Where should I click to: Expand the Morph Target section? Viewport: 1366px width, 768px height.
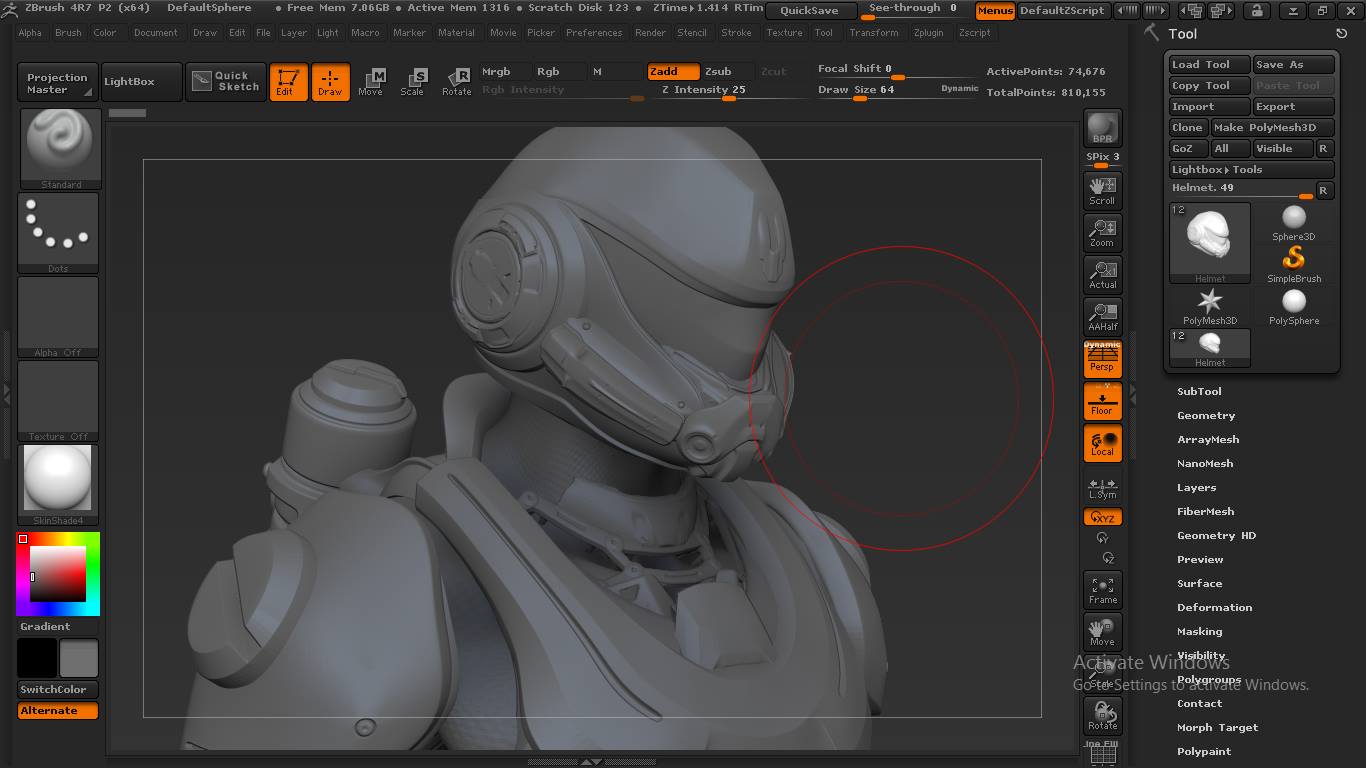[1217, 728]
